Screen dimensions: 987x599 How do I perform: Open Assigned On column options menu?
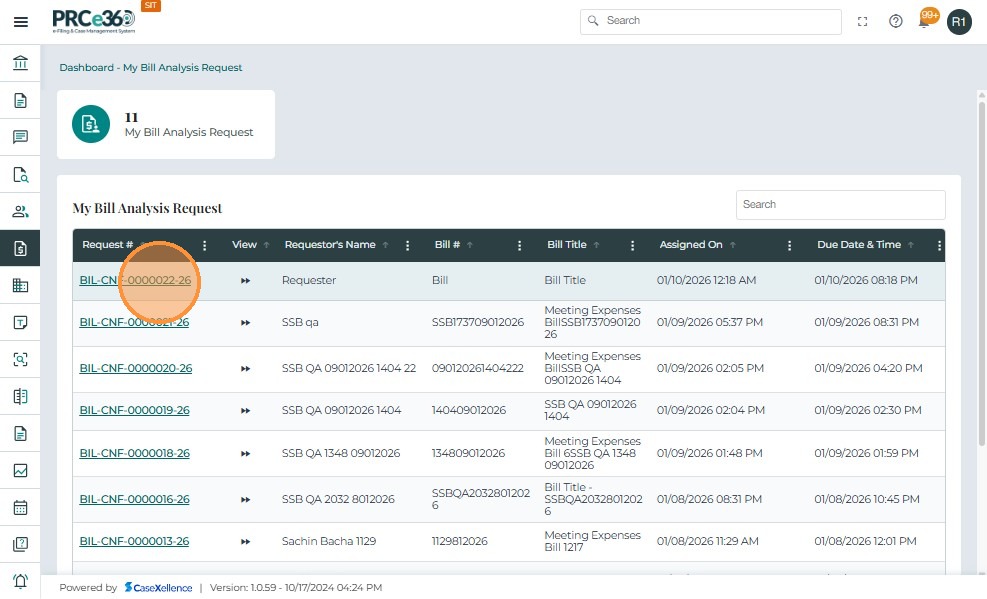789,245
